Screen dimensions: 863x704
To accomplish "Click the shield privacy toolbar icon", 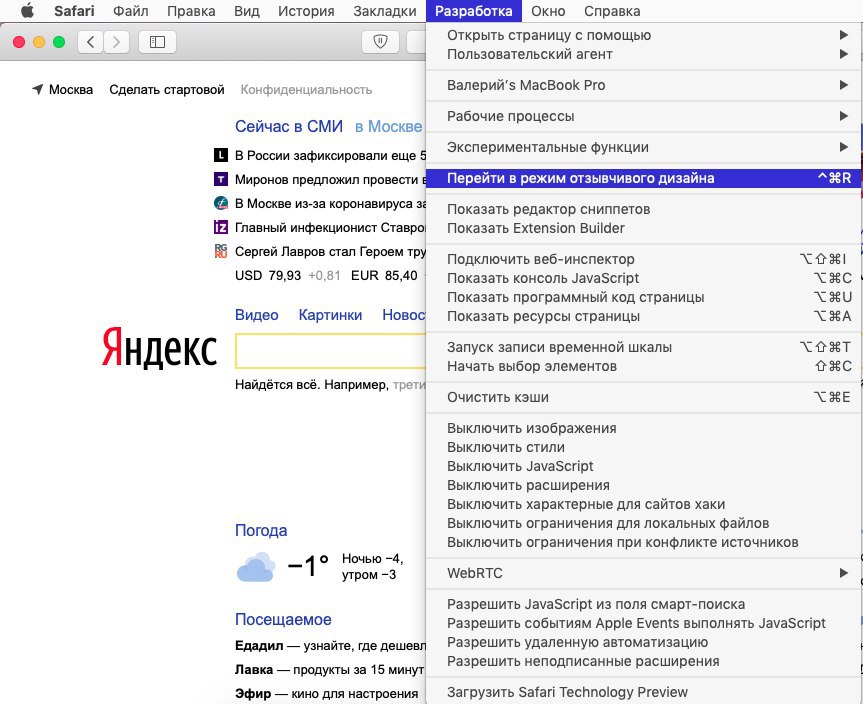I will coord(380,42).
